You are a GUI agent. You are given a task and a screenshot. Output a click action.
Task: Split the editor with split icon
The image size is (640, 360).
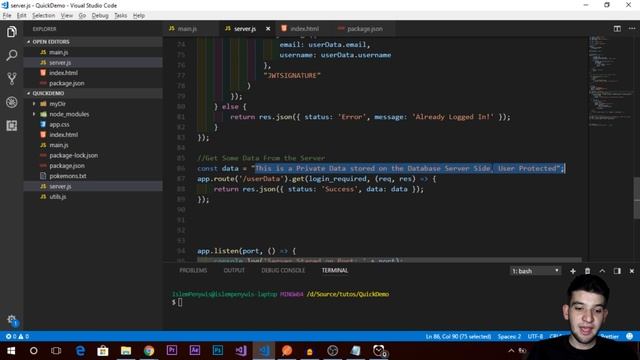(617, 29)
